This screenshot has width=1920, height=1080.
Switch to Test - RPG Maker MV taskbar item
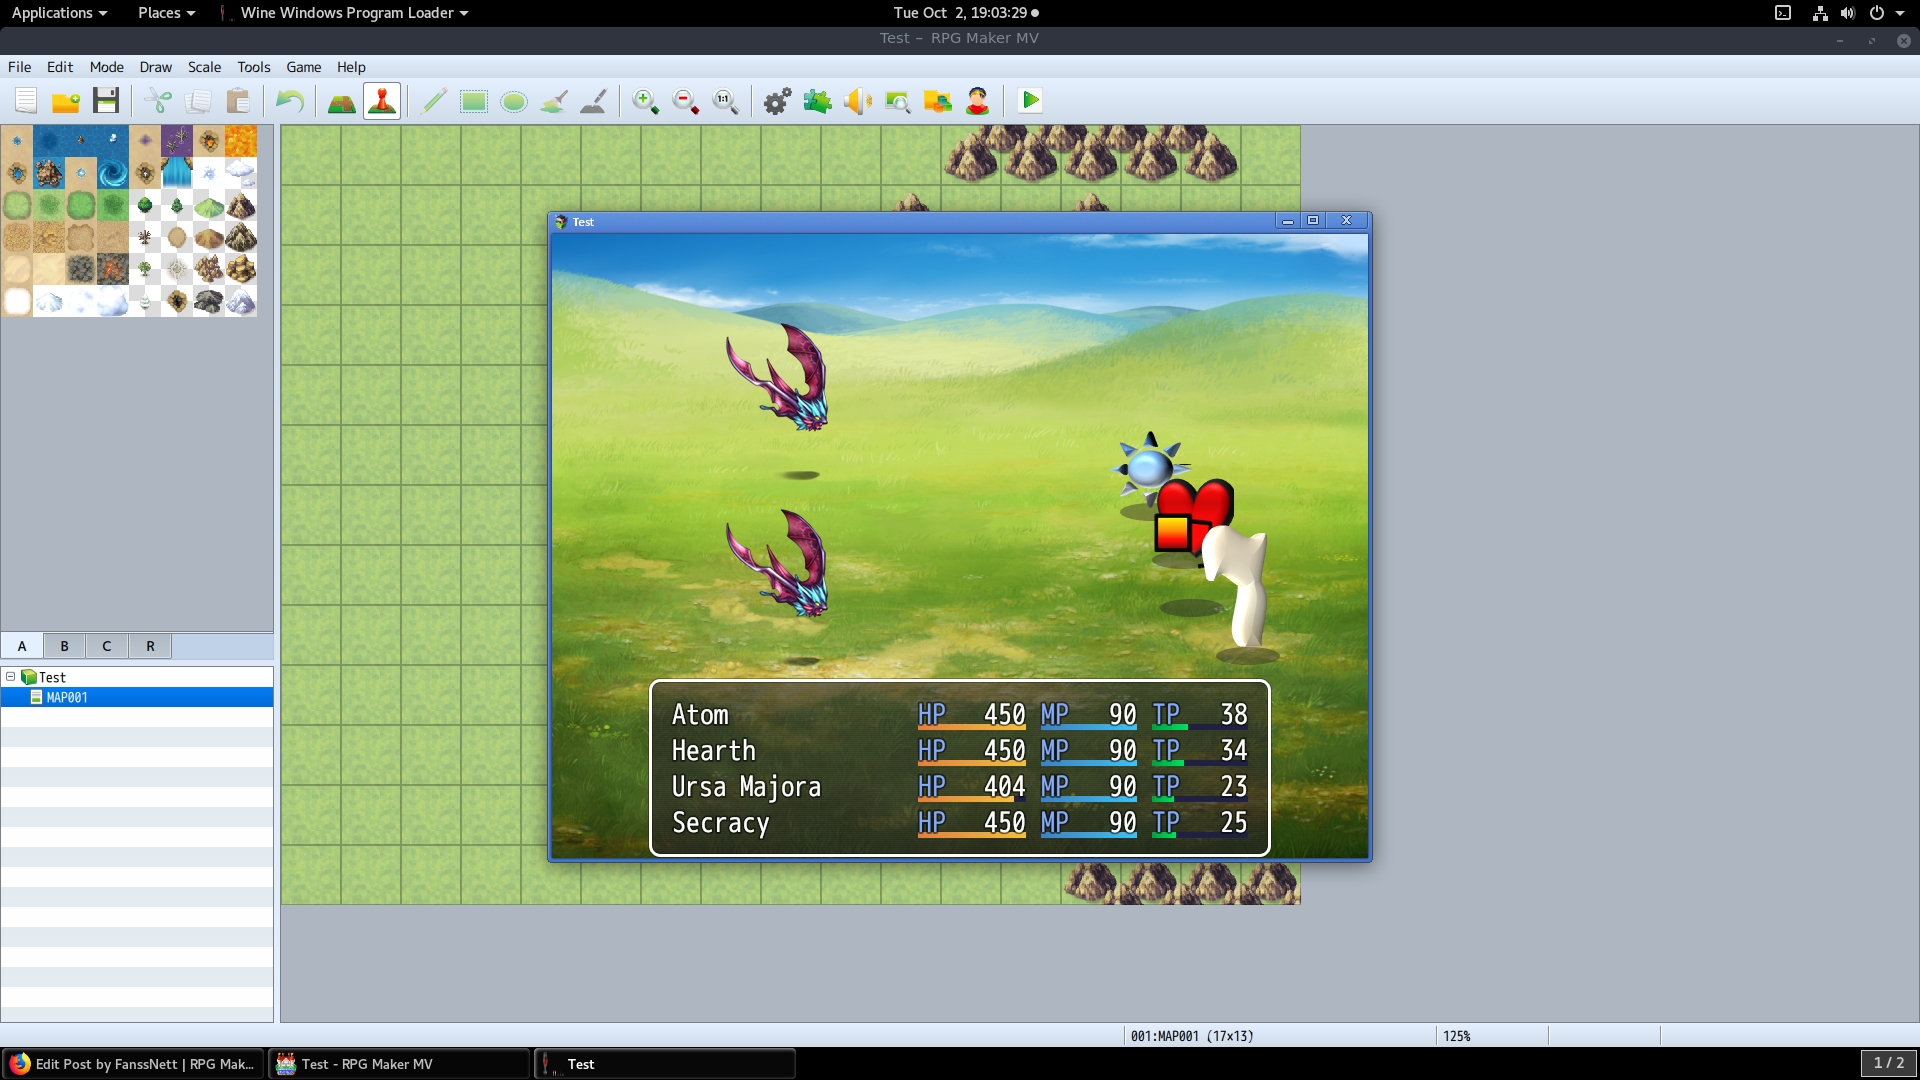[x=399, y=1064]
